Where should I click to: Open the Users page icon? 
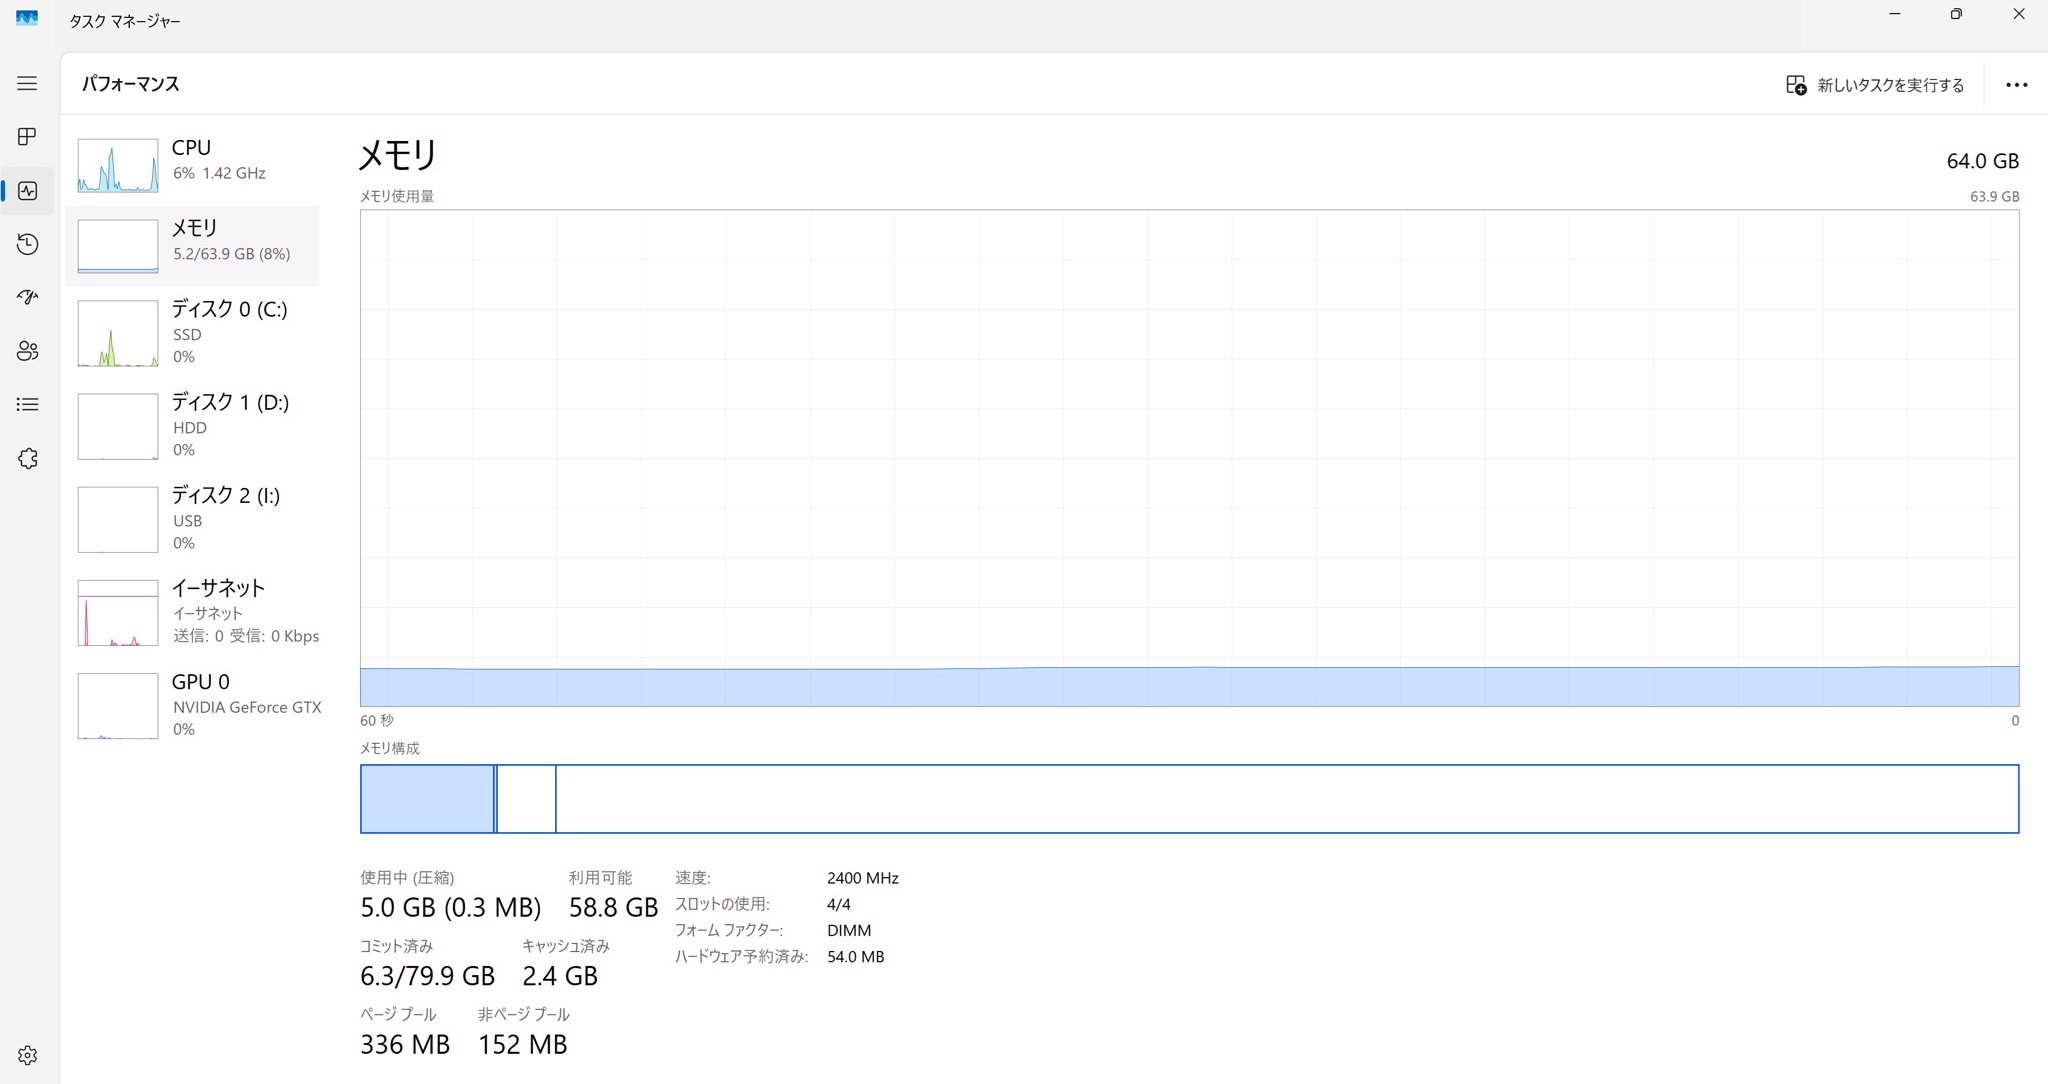click(x=27, y=351)
